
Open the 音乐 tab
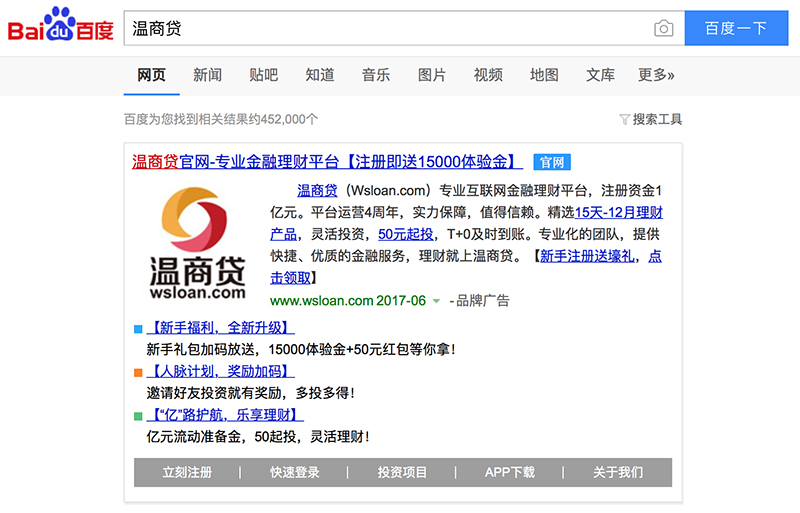(x=376, y=75)
